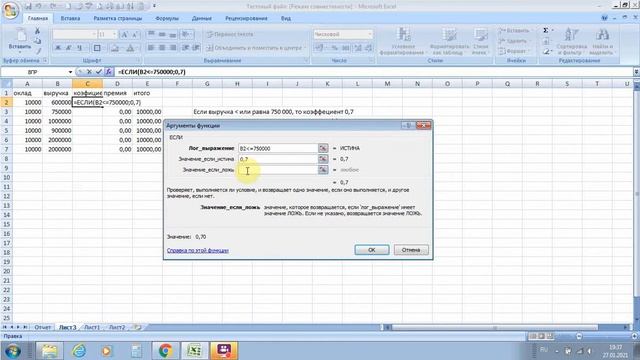Screen dimensions: 640x360
Task: Open Google Chrome from the taskbar
Action: click(165, 351)
